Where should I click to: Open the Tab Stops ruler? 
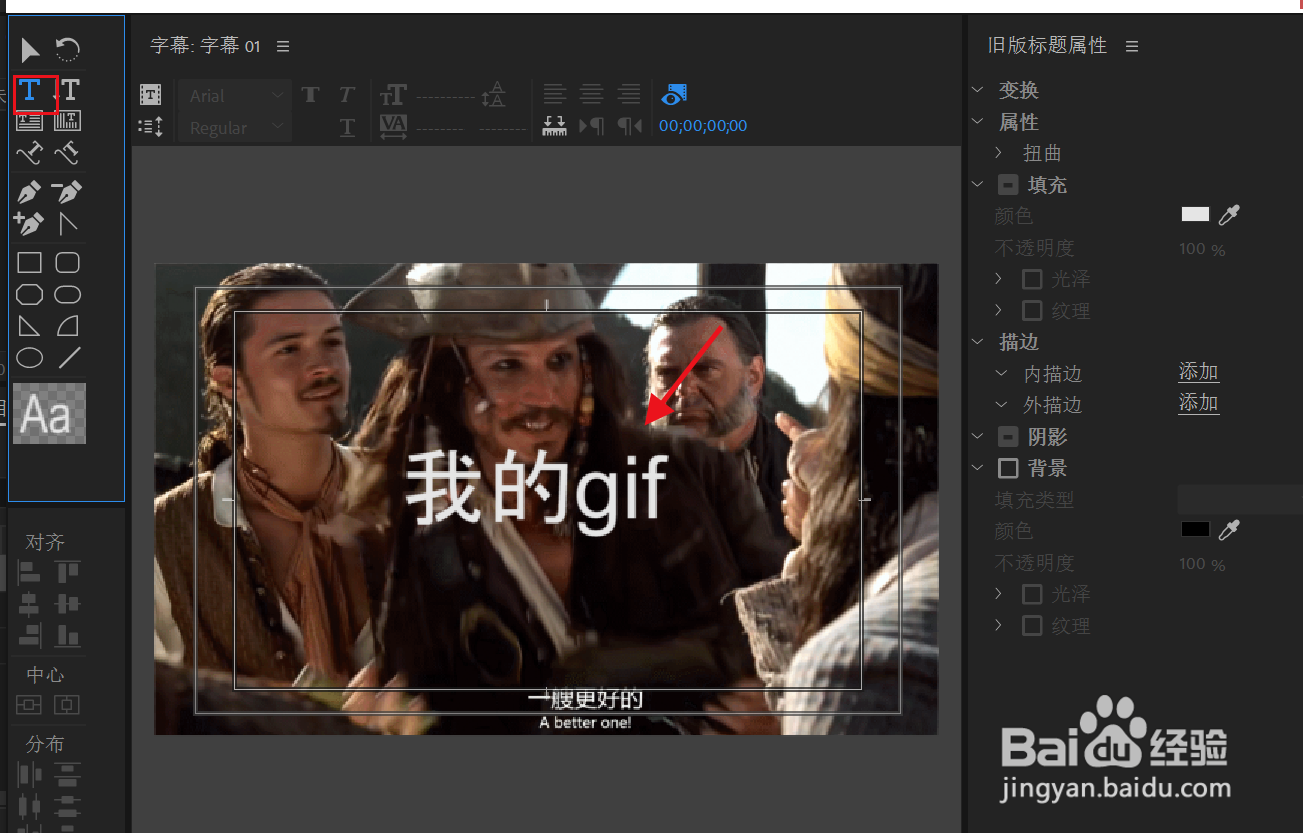(555, 127)
